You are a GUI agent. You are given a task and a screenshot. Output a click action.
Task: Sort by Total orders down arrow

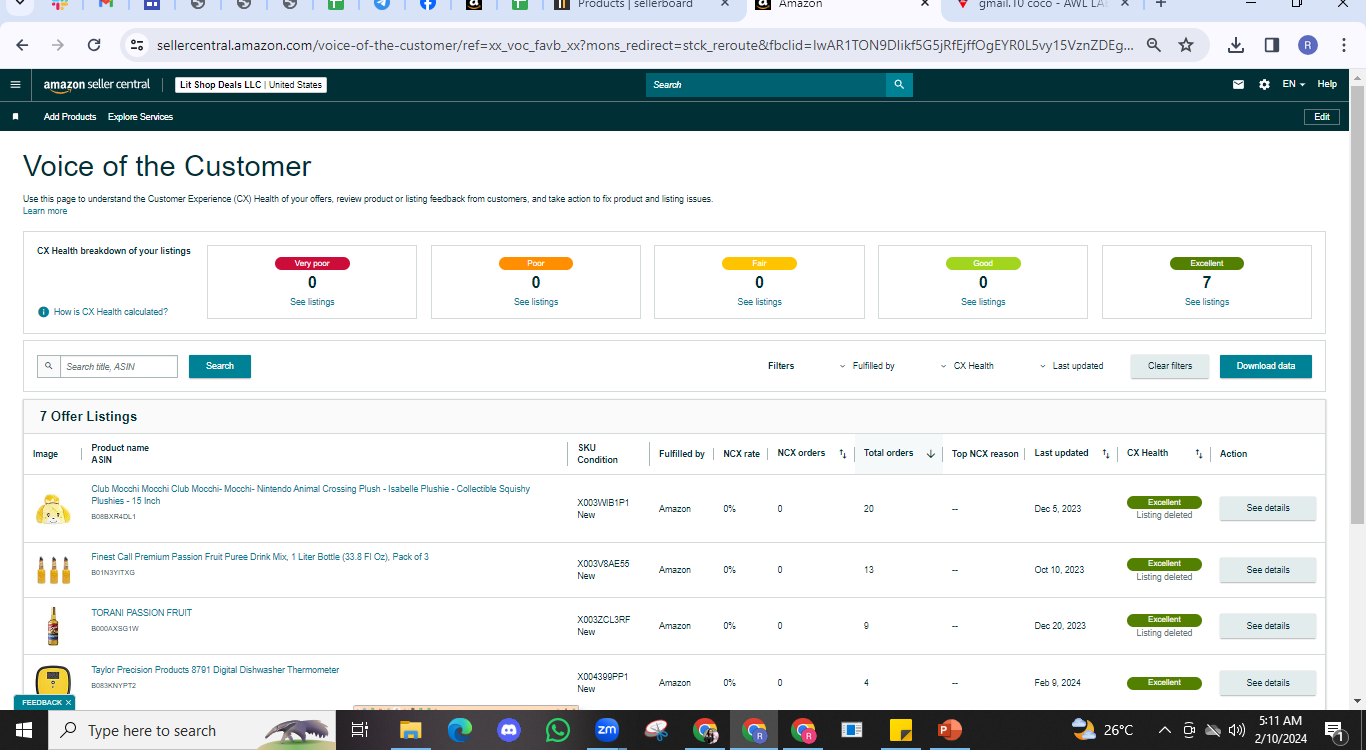point(931,454)
